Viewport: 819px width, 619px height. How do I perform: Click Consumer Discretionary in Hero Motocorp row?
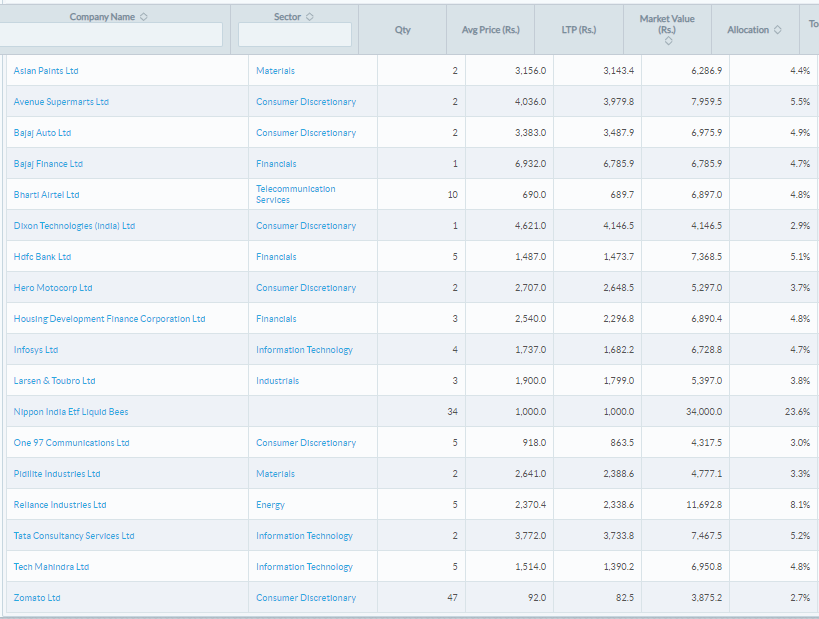coord(306,288)
